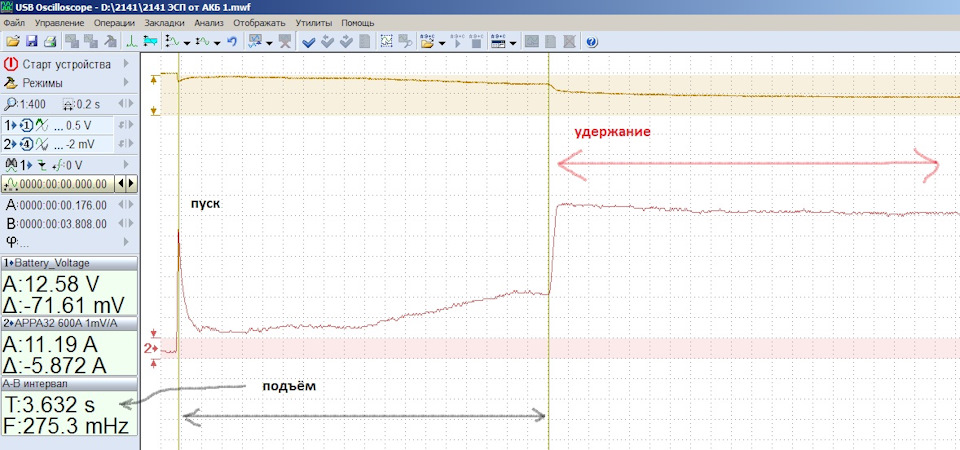
Task: Open the Закладки menu
Action: (x=165, y=23)
